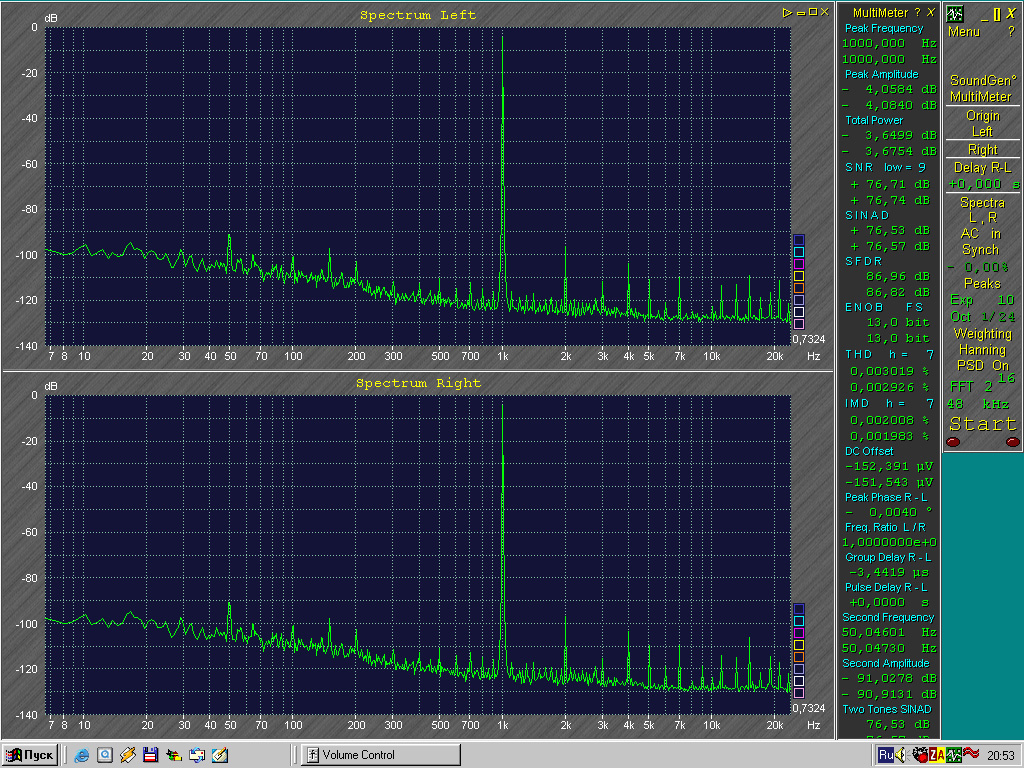Open the Menu in the control panel
This screenshot has height=768, width=1024.
point(964,32)
